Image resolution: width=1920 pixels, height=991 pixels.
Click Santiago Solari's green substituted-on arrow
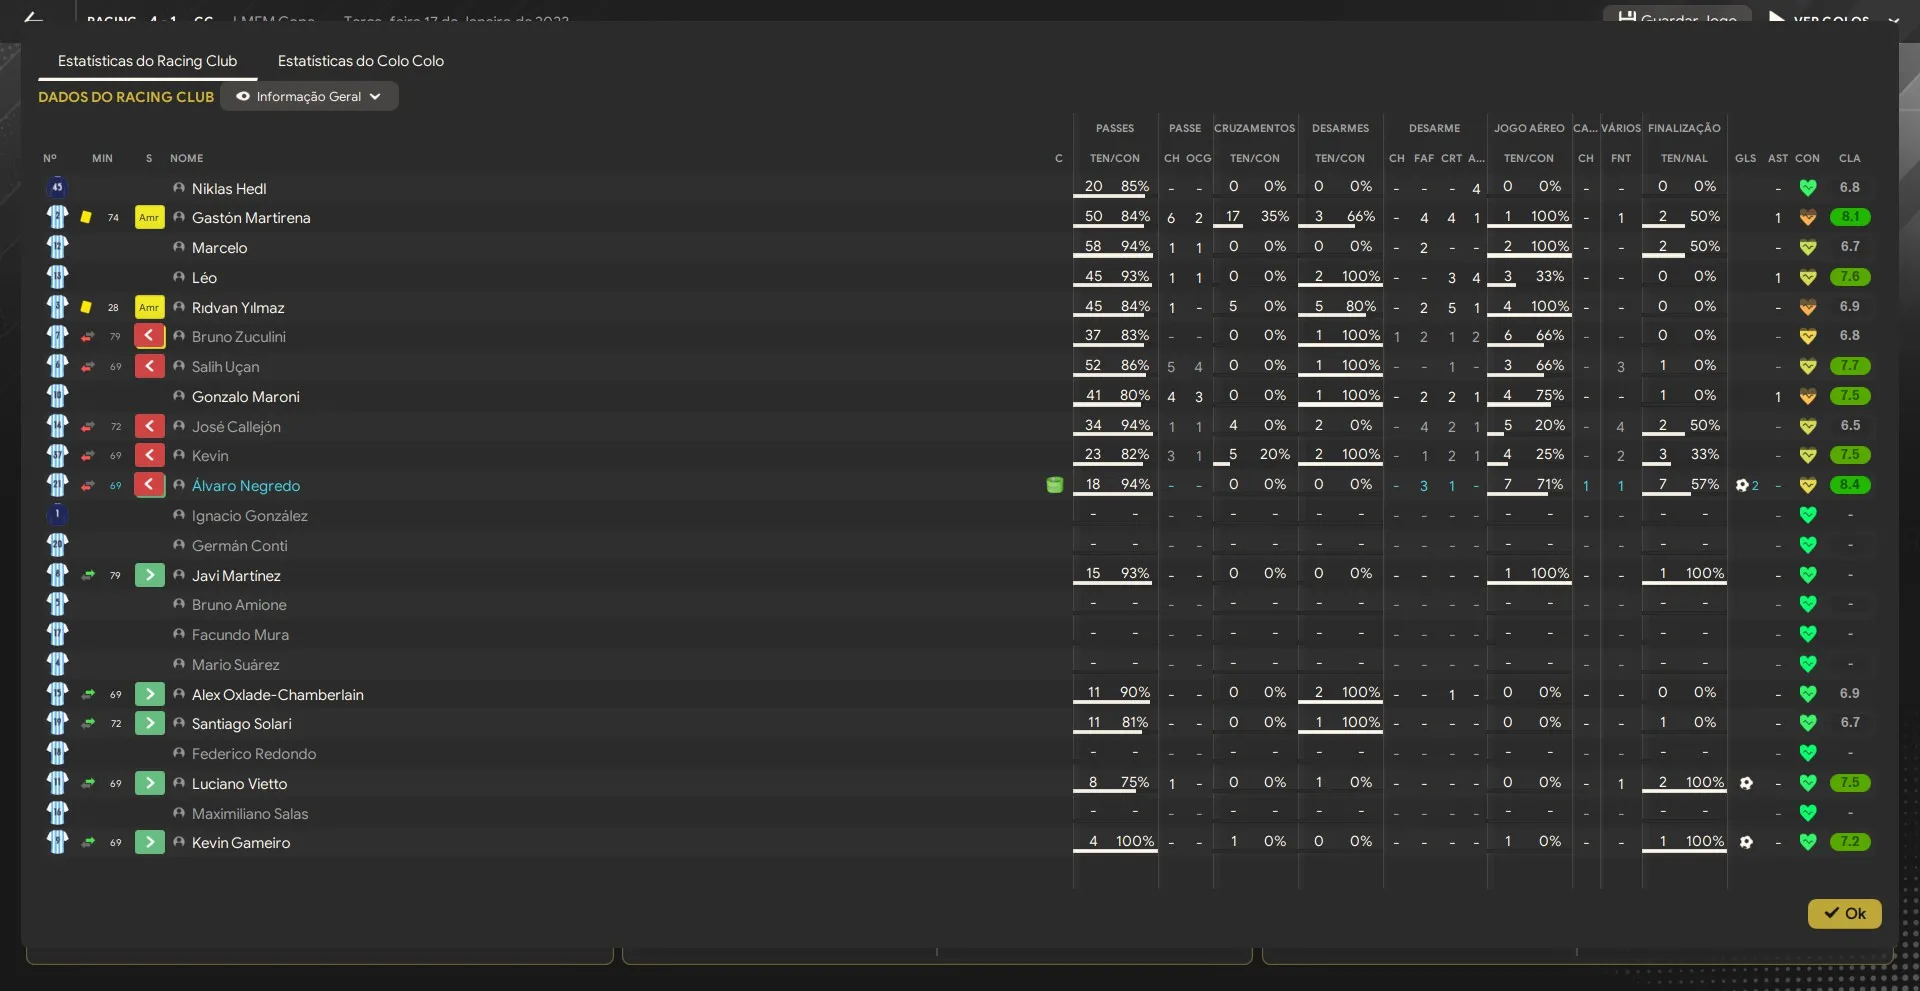[149, 723]
